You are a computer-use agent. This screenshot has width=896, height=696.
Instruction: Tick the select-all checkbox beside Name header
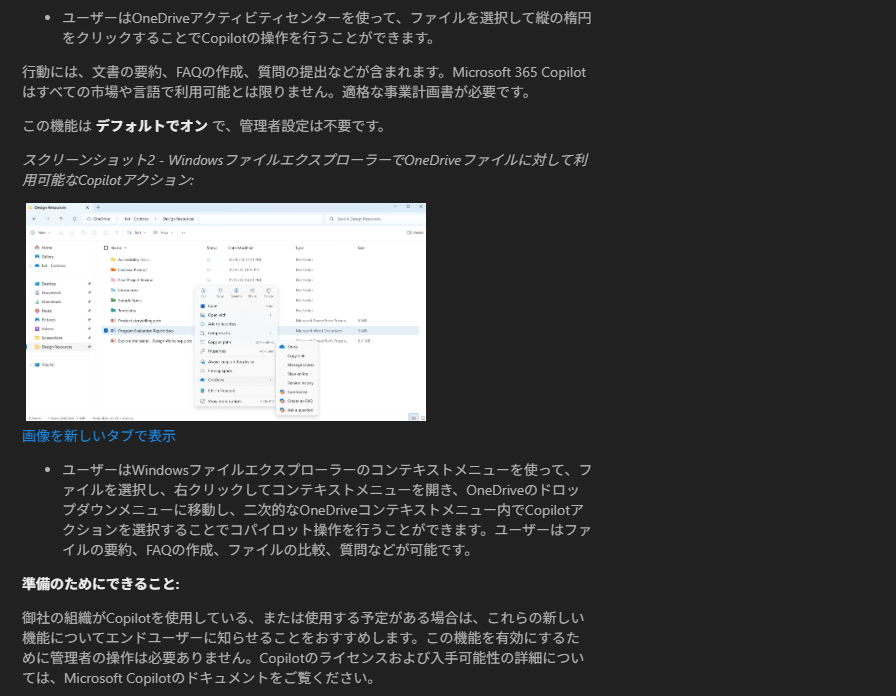(106, 247)
